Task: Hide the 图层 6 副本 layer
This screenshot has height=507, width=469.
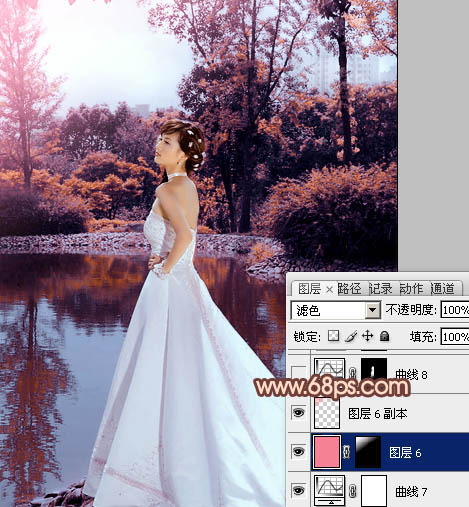Action: [x=298, y=413]
